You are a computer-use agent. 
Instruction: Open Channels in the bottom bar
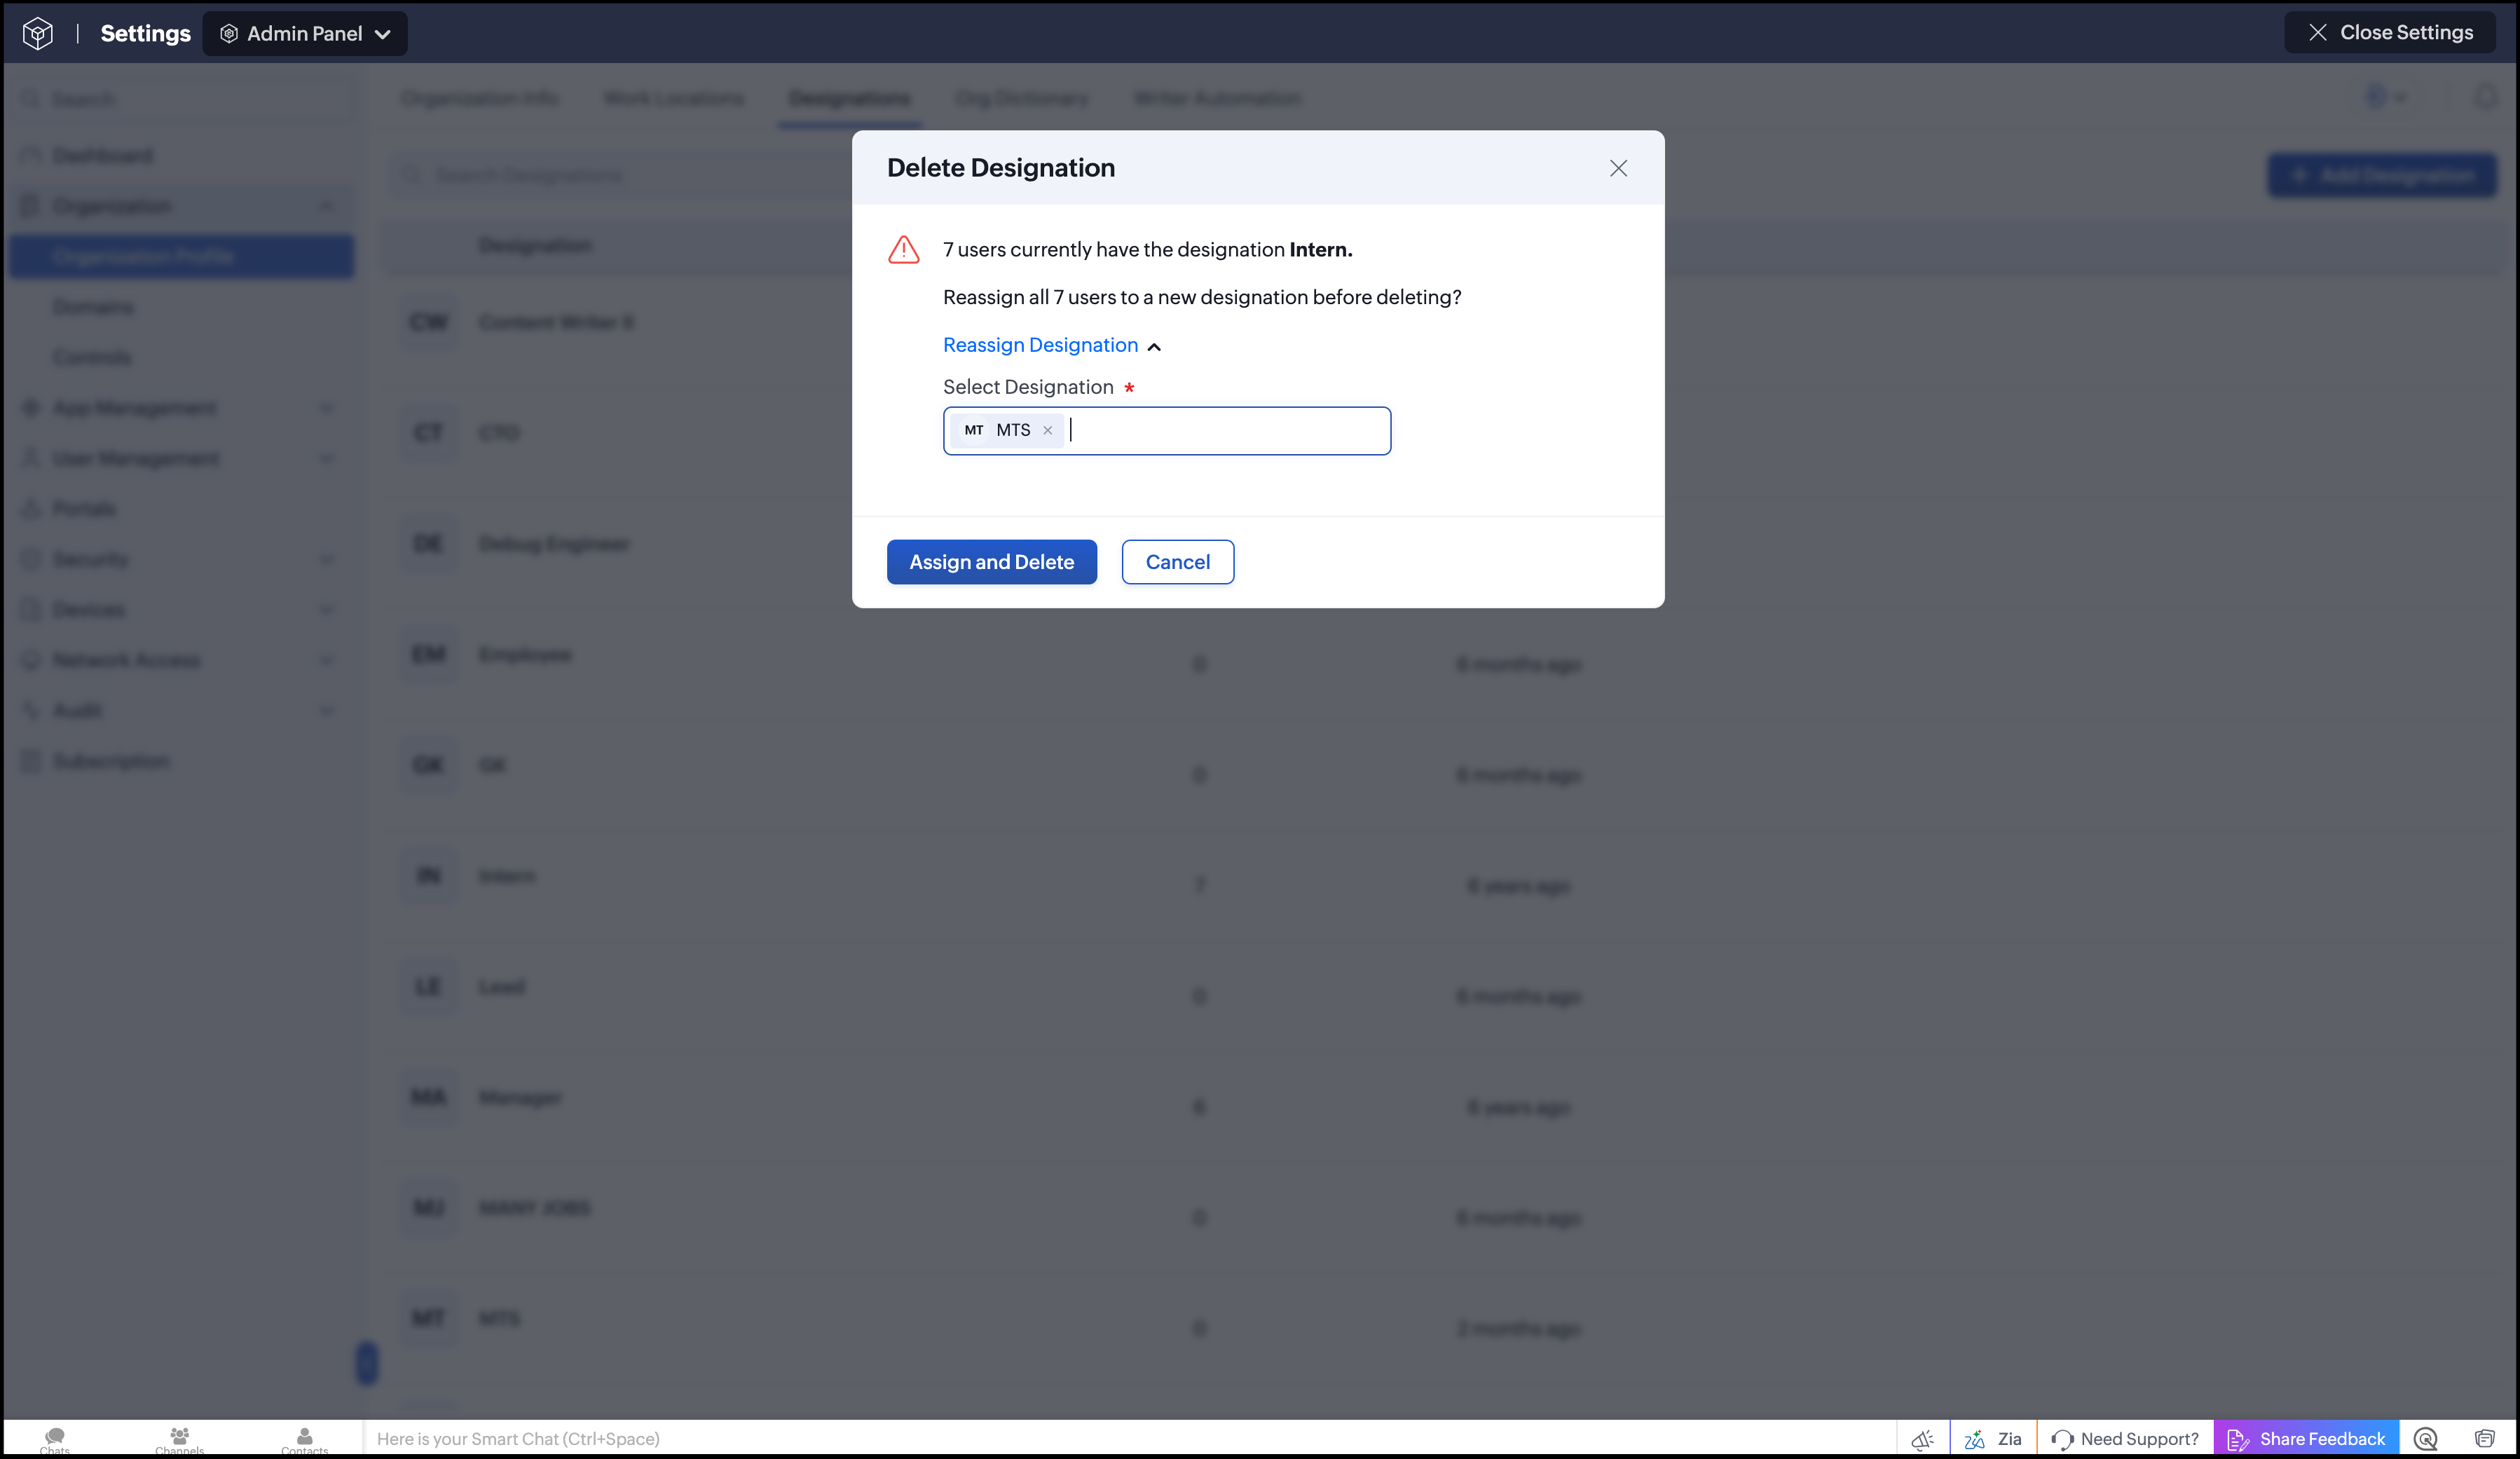click(180, 1440)
